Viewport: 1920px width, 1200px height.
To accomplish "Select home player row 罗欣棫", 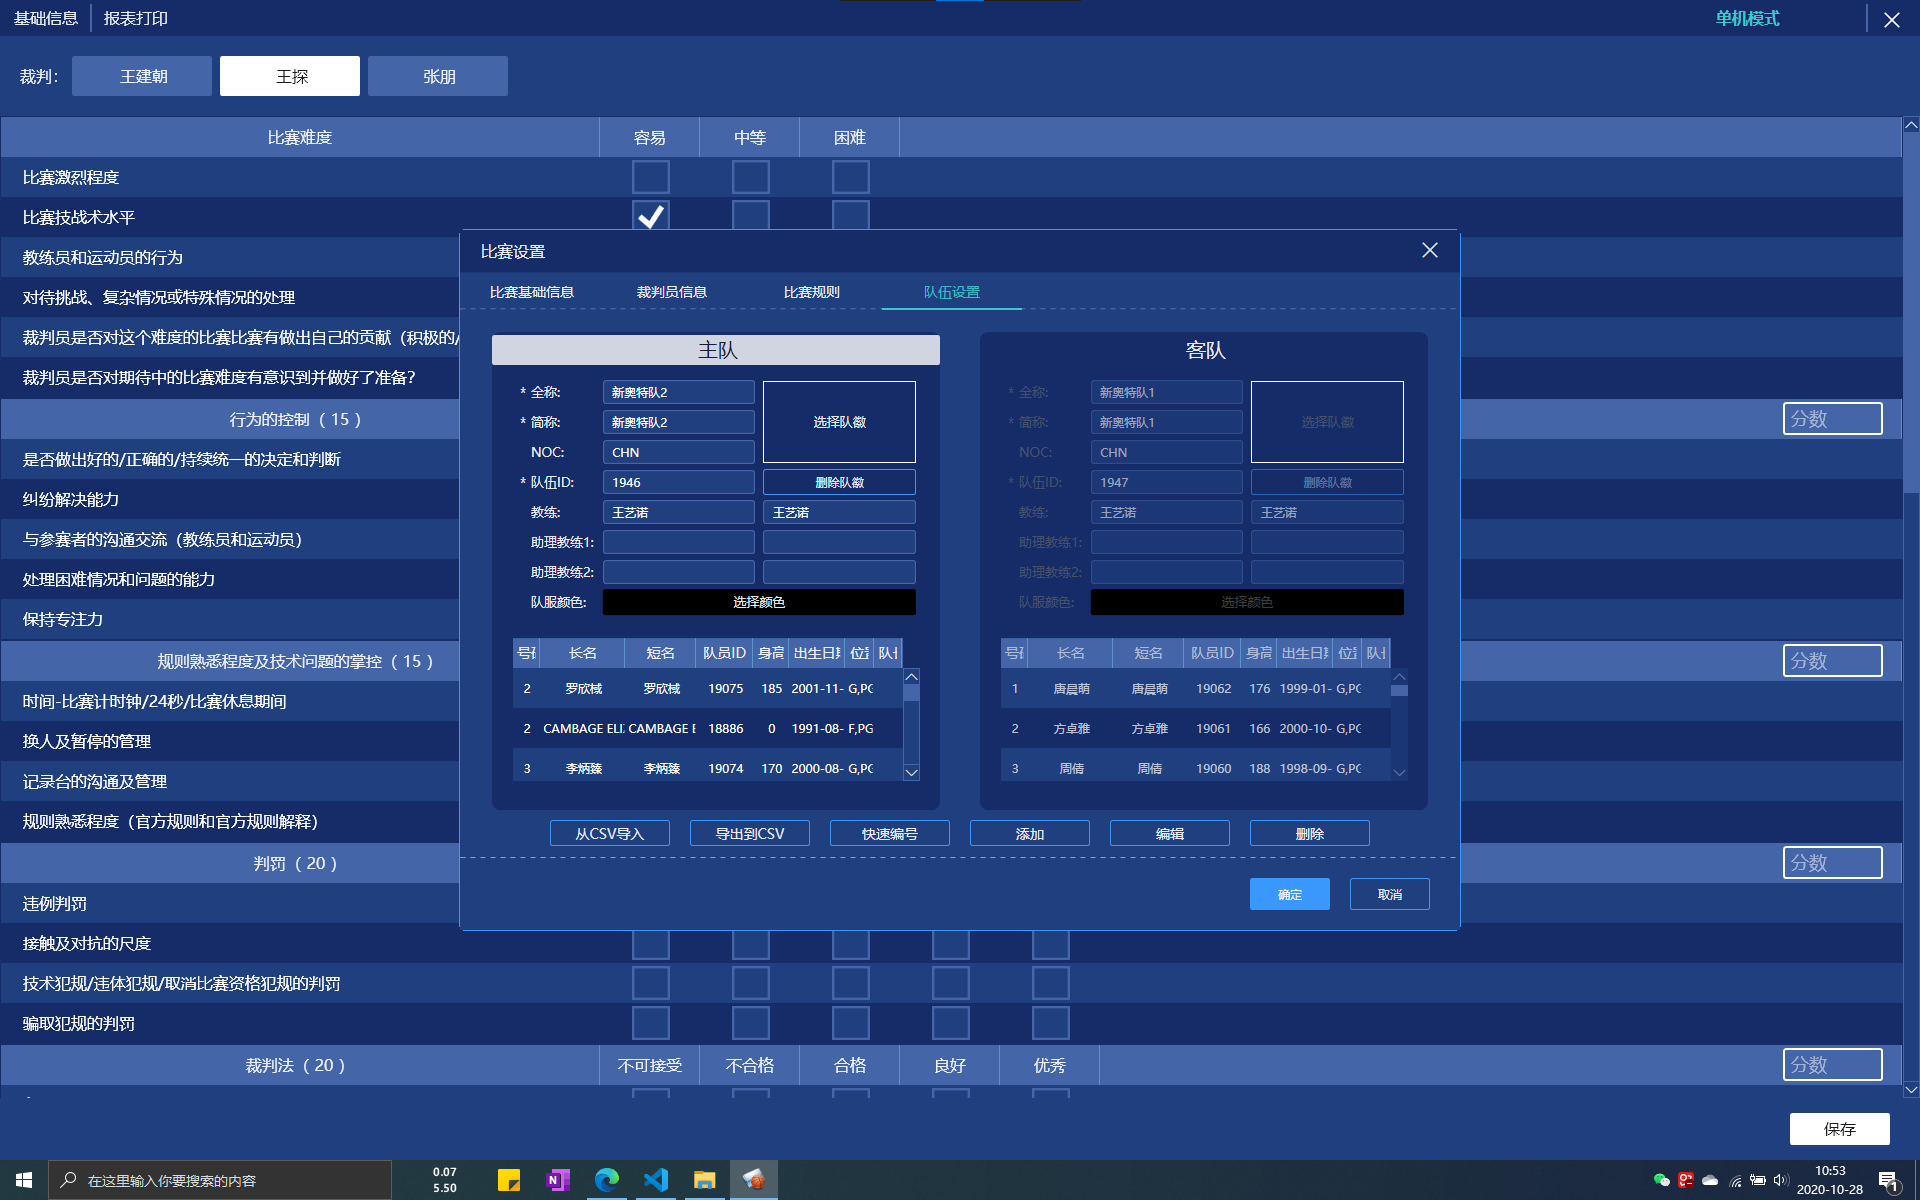I will pyautogui.click(x=708, y=688).
